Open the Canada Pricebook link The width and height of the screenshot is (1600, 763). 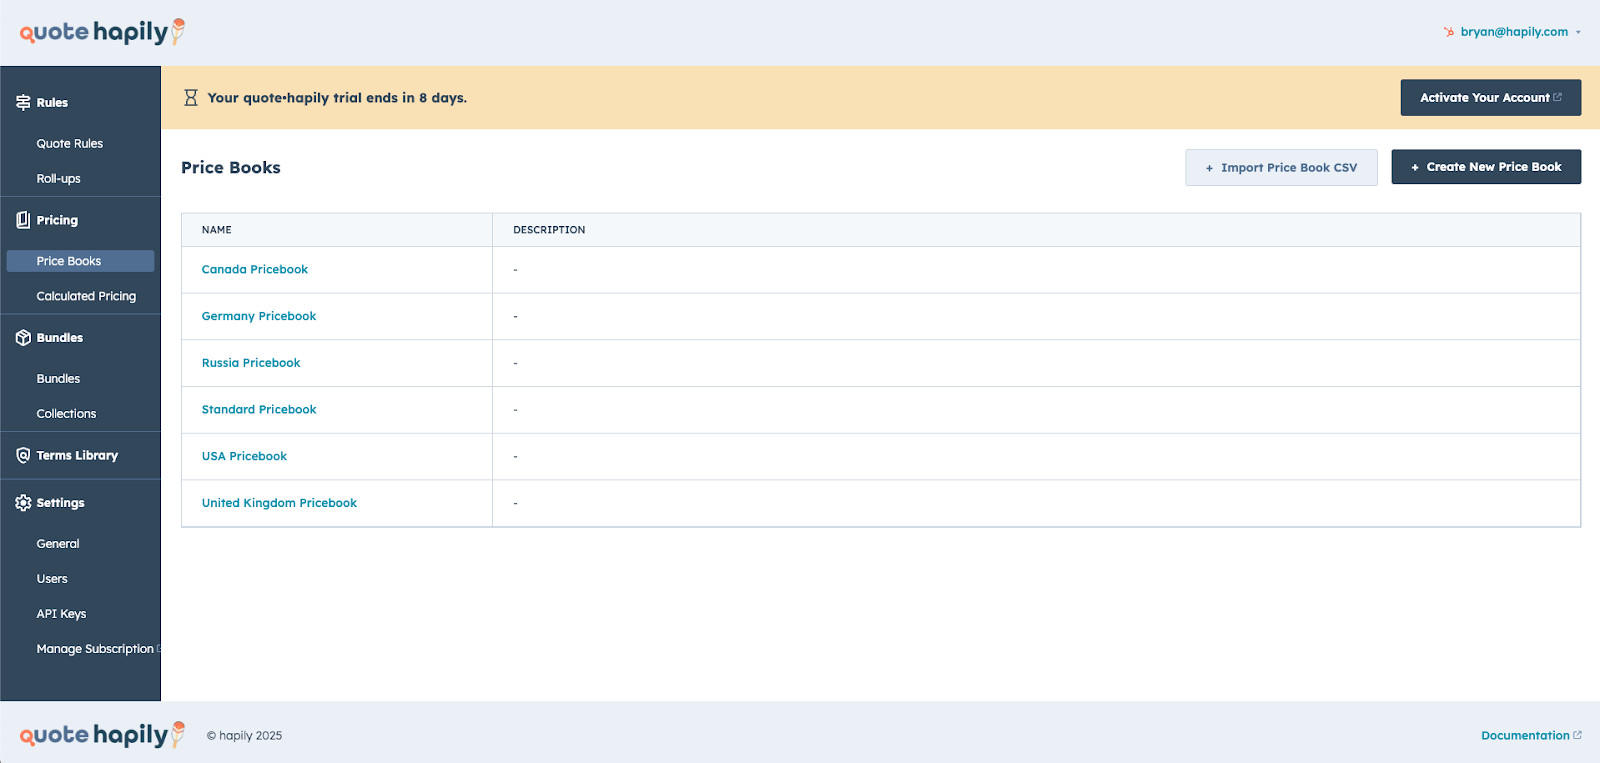pyautogui.click(x=255, y=270)
